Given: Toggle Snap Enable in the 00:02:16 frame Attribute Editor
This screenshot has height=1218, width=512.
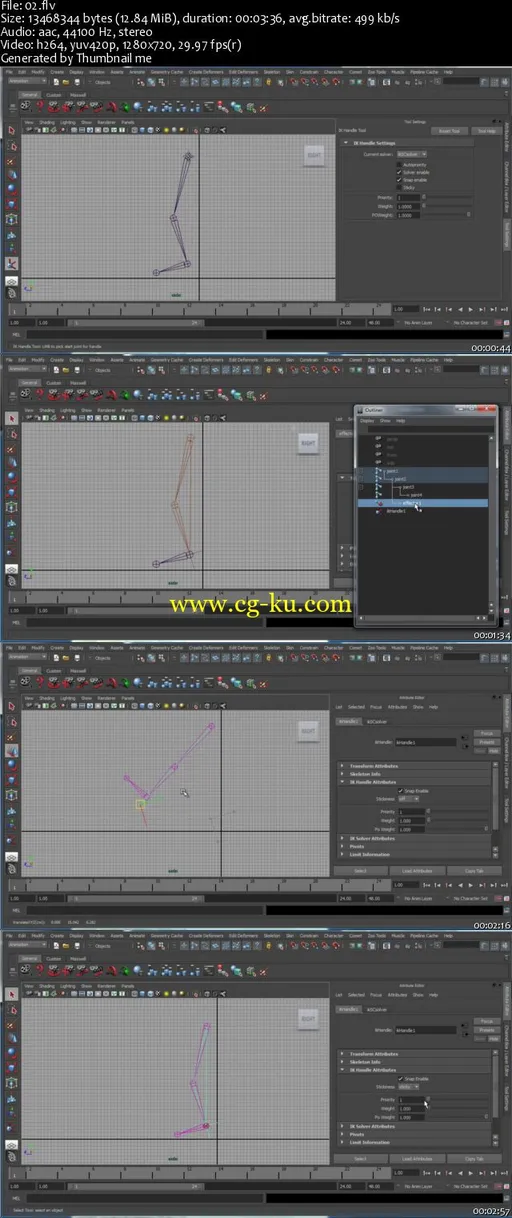Looking at the screenshot, I should click(x=400, y=790).
